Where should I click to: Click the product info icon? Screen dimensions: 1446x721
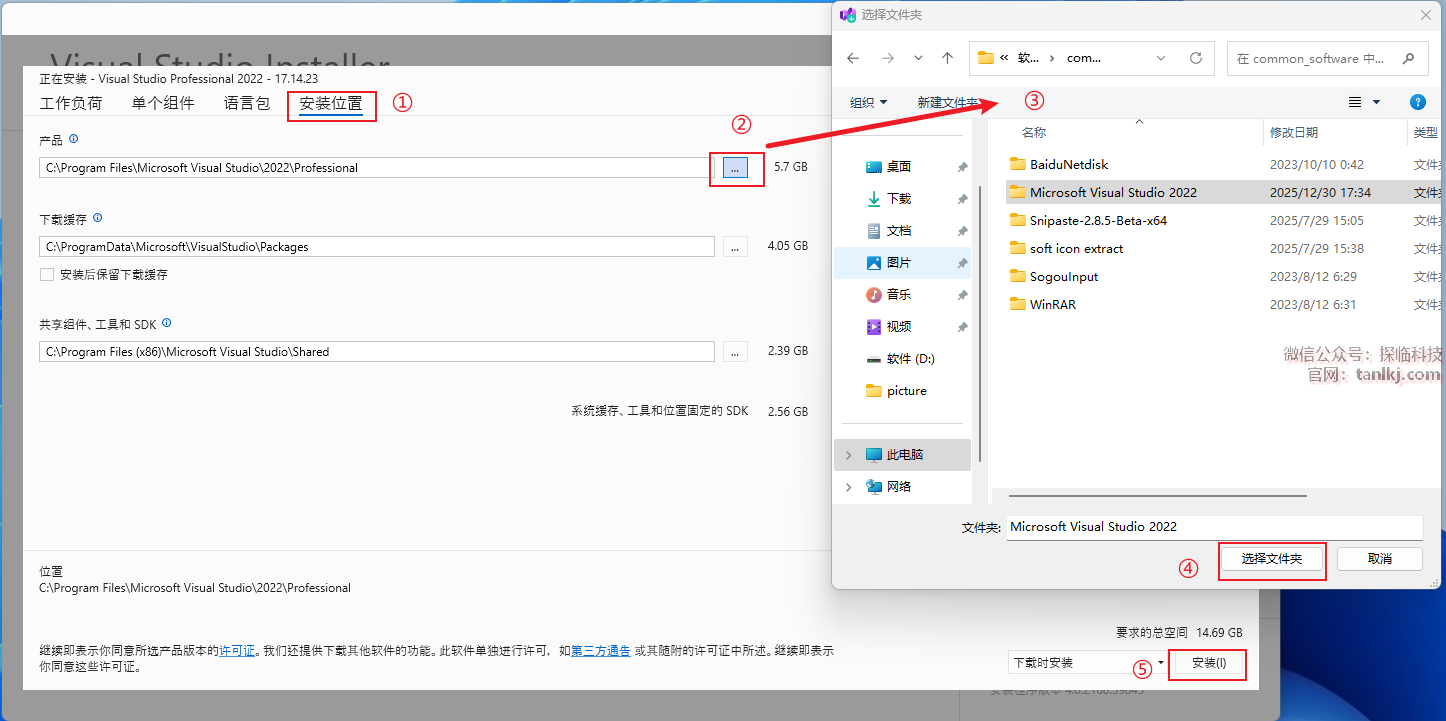pyautogui.click(x=74, y=139)
